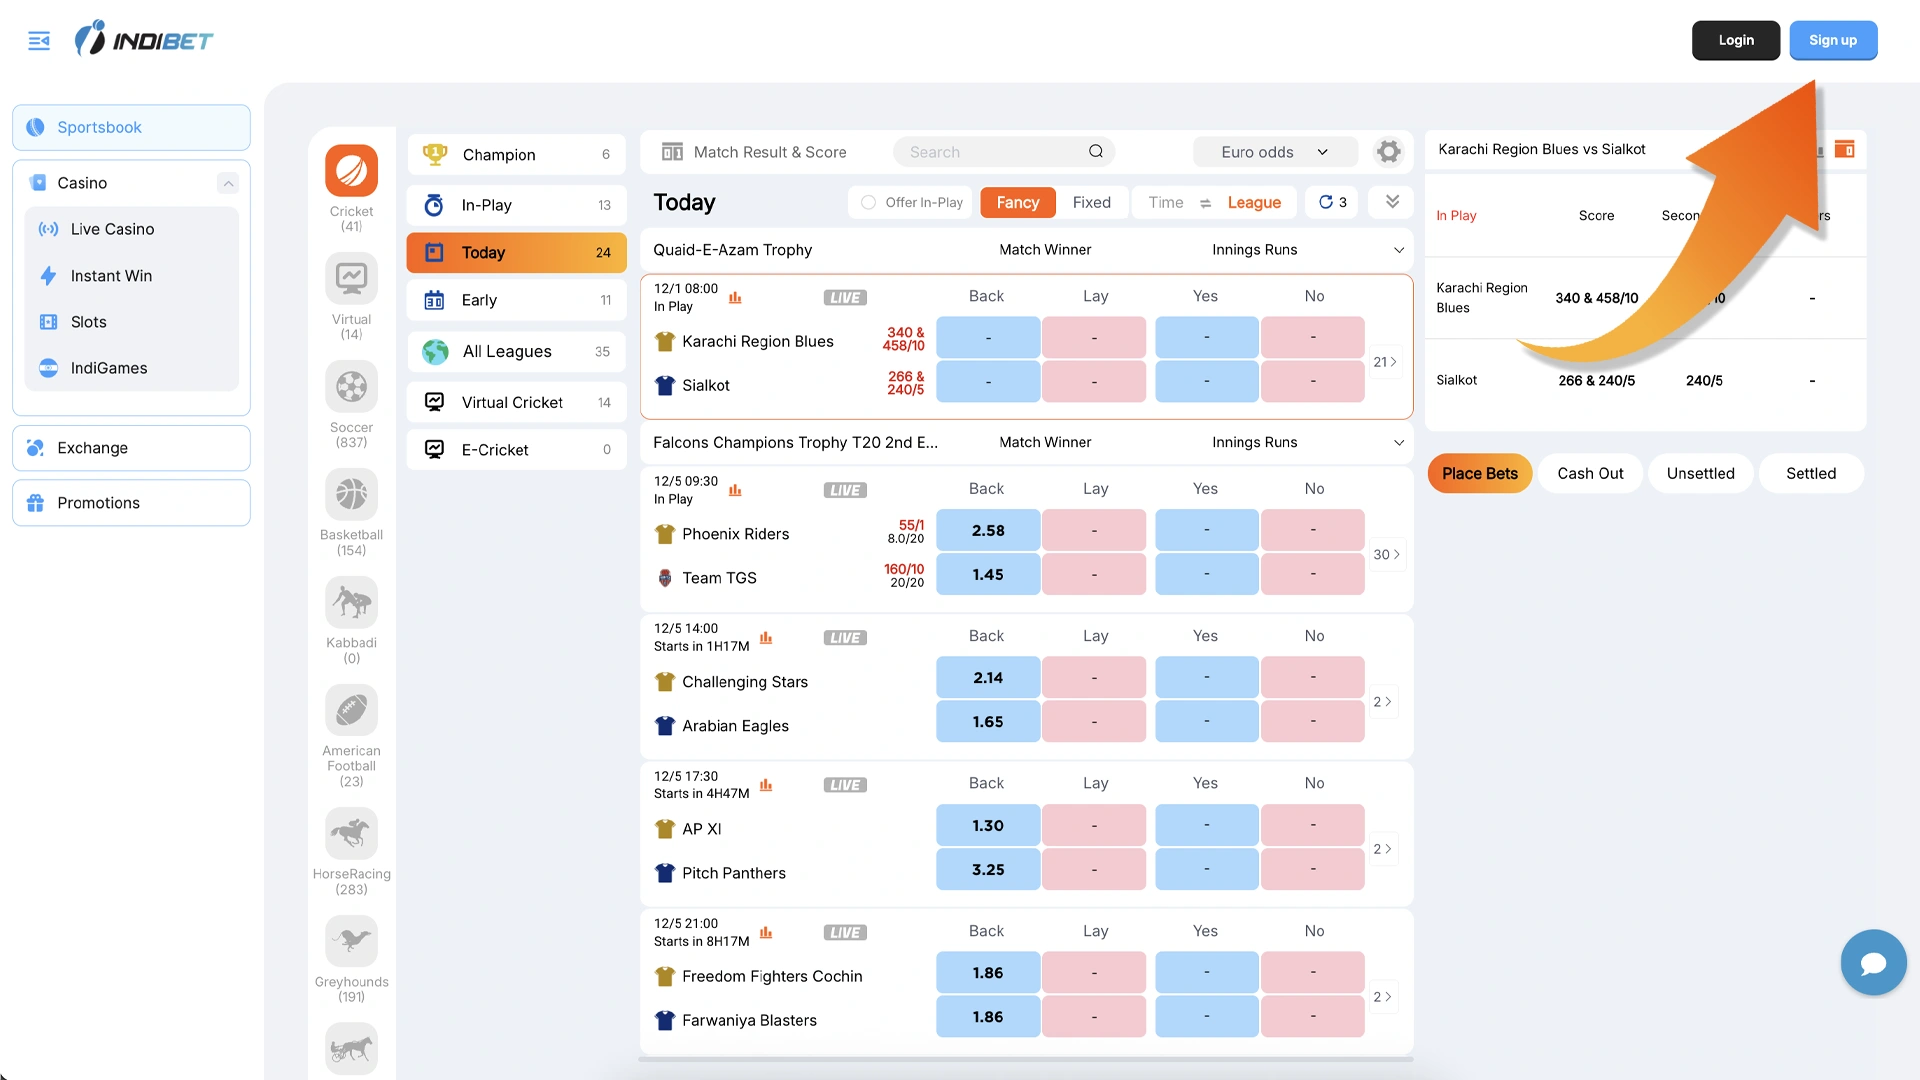The width and height of the screenshot is (1920, 1080).
Task: Open the Soccer sport category
Action: pyautogui.click(x=351, y=387)
